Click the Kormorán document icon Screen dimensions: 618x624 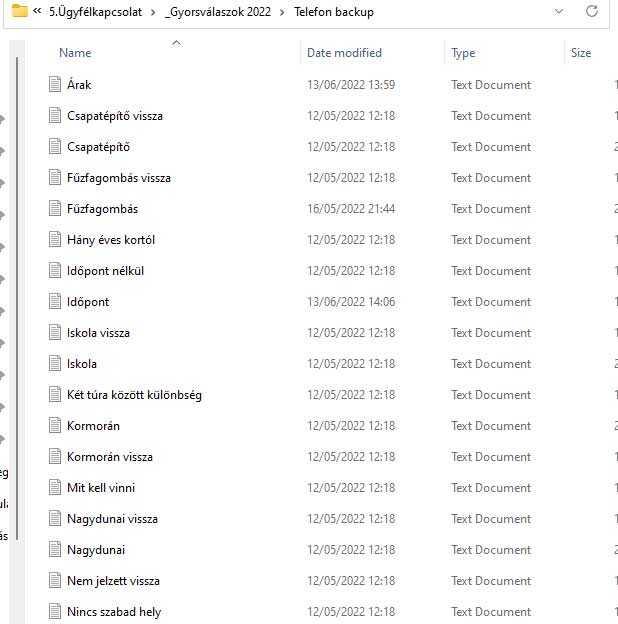click(55, 426)
